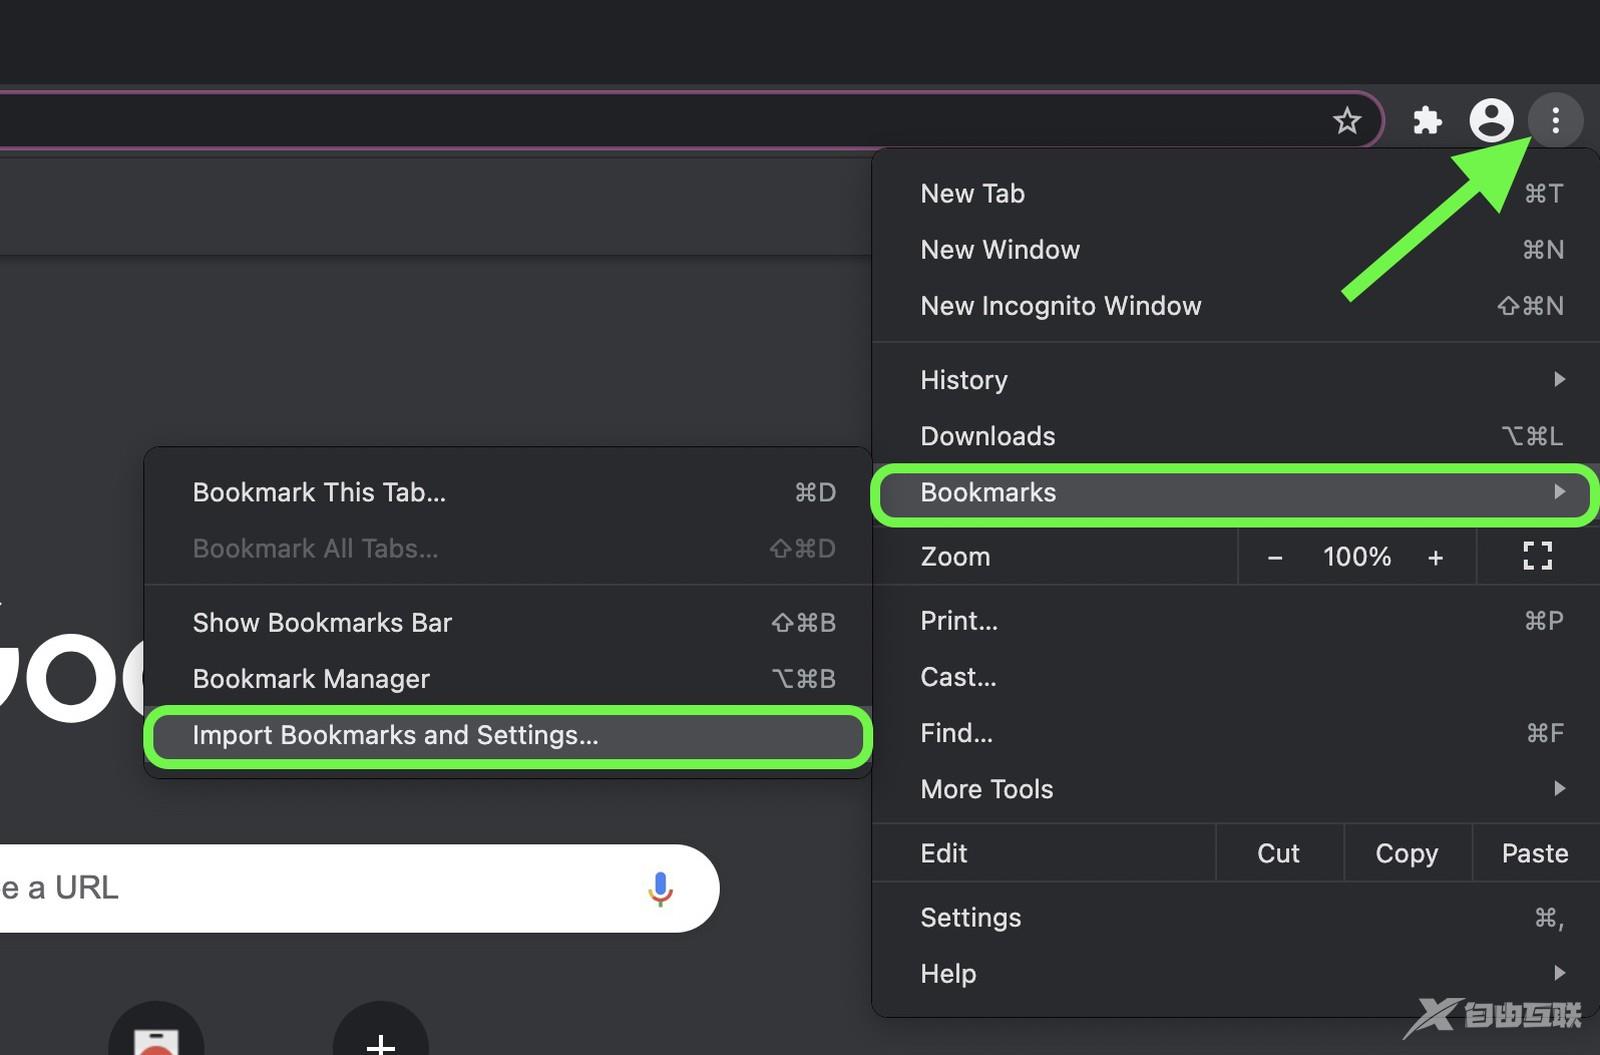This screenshot has width=1600, height=1055.
Task: Click the URL search input box
Action: click(x=359, y=888)
